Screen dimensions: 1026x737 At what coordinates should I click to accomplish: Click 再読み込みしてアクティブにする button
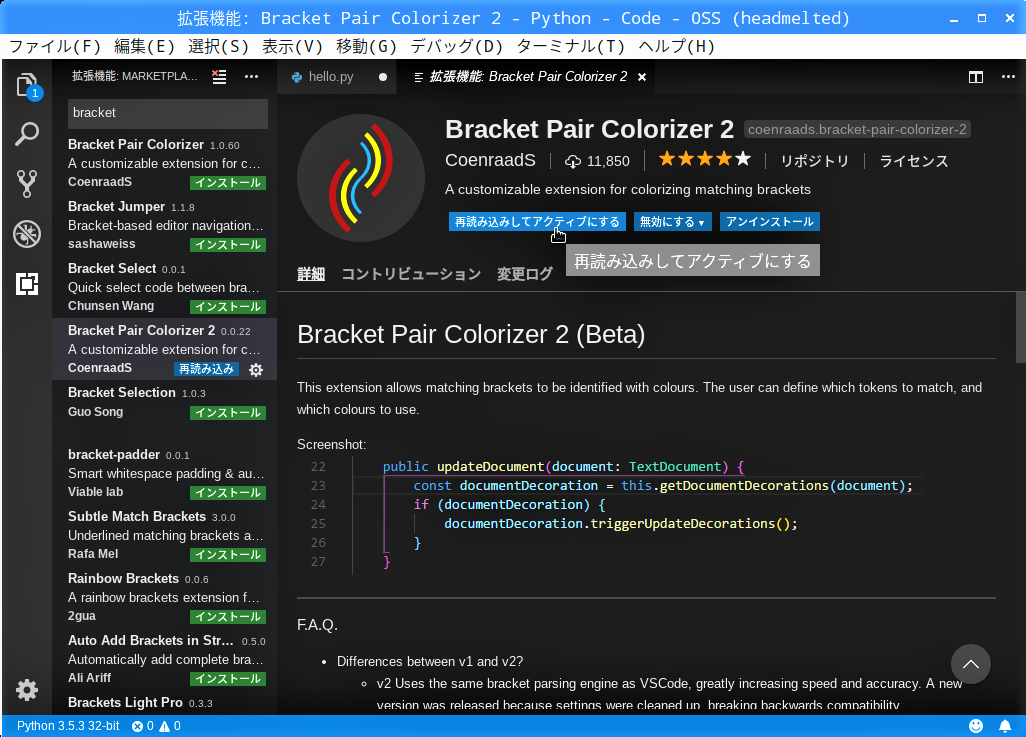(537, 222)
